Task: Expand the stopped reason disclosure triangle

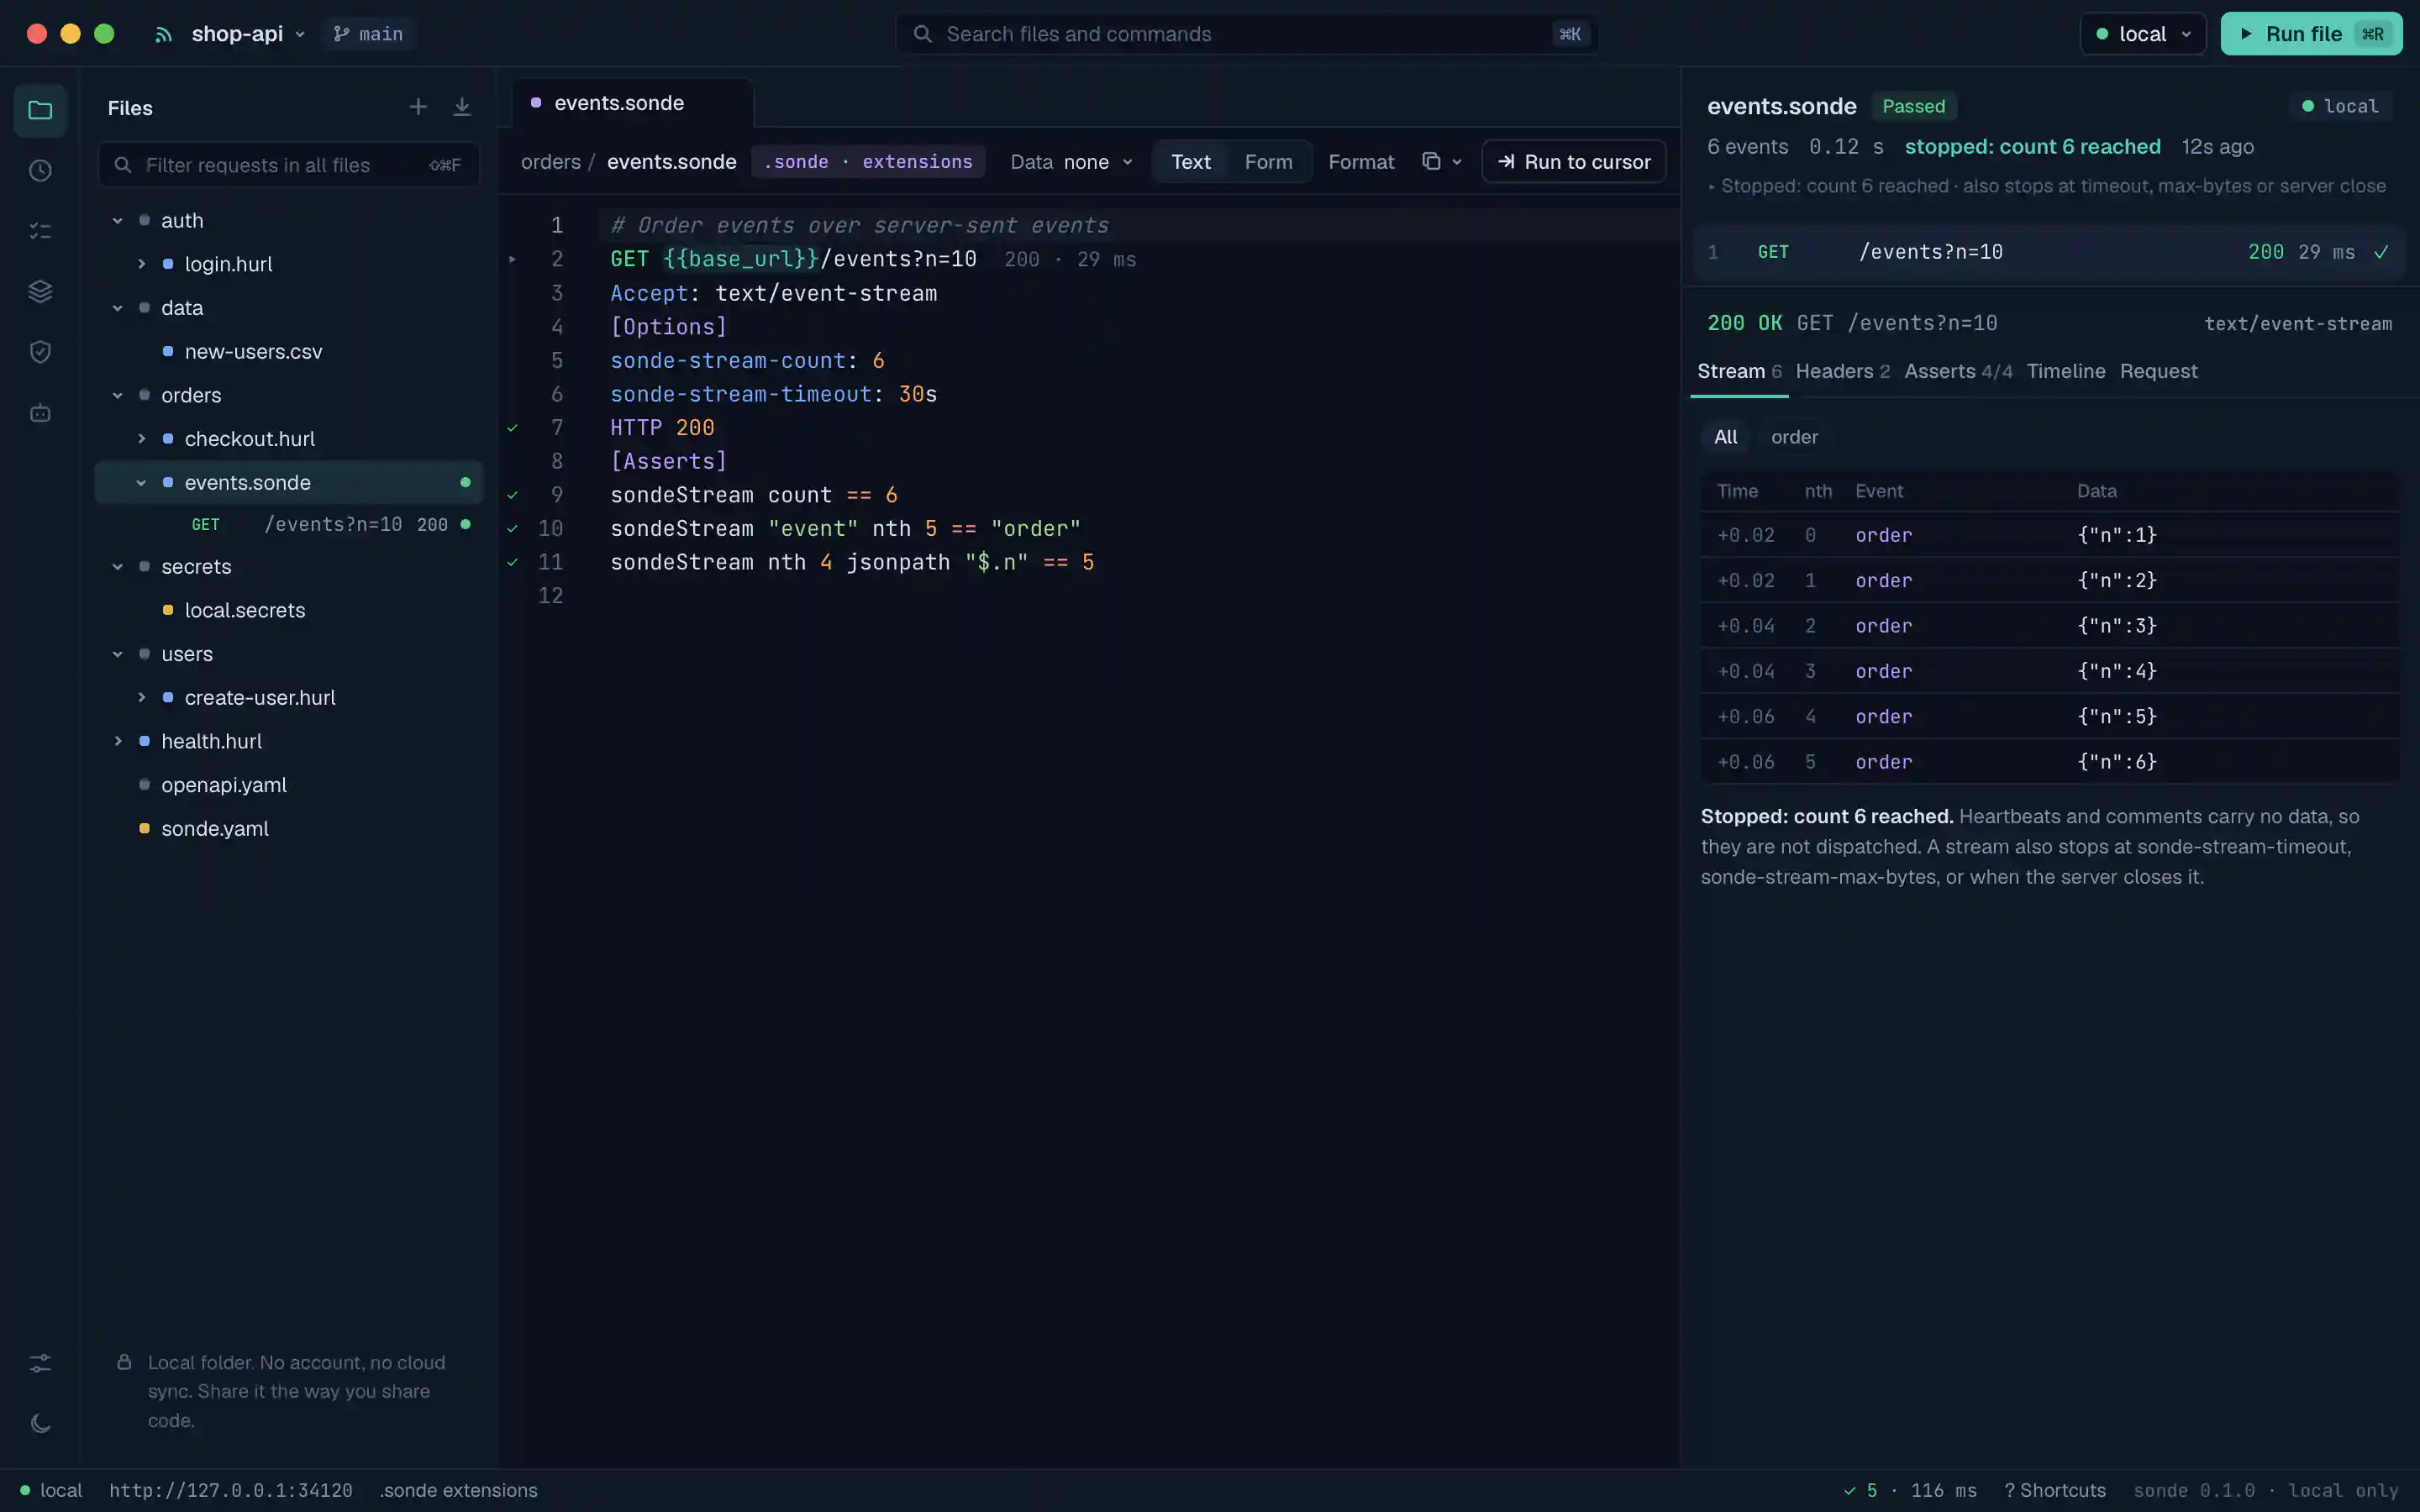Action: pyautogui.click(x=1712, y=187)
